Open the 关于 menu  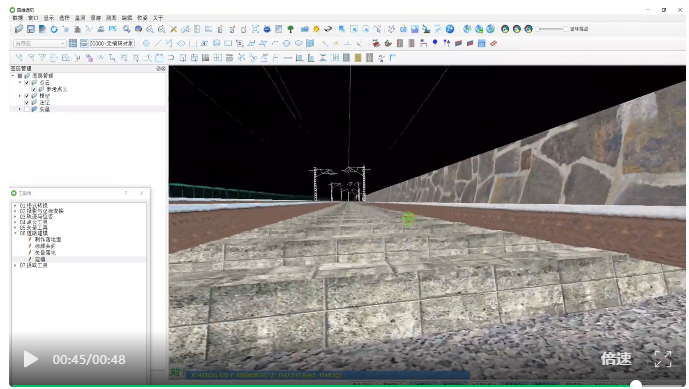pyautogui.click(x=158, y=18)
